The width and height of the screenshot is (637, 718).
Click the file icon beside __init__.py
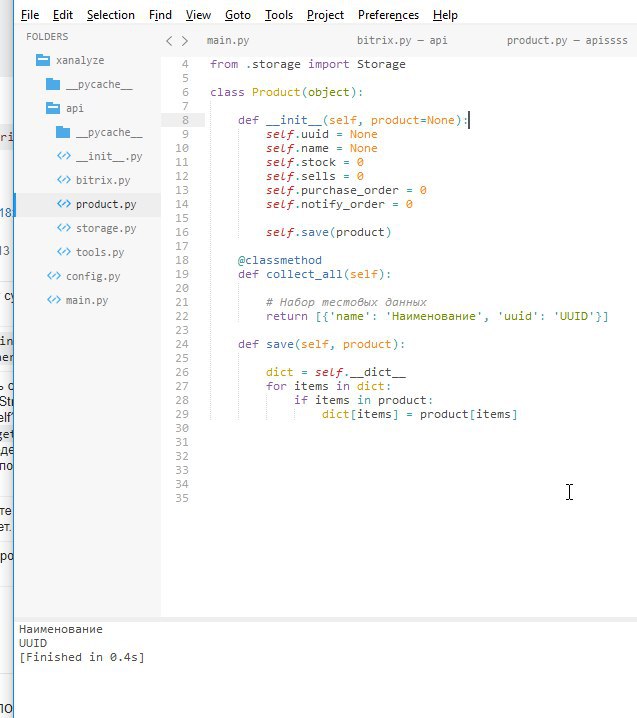63,156
